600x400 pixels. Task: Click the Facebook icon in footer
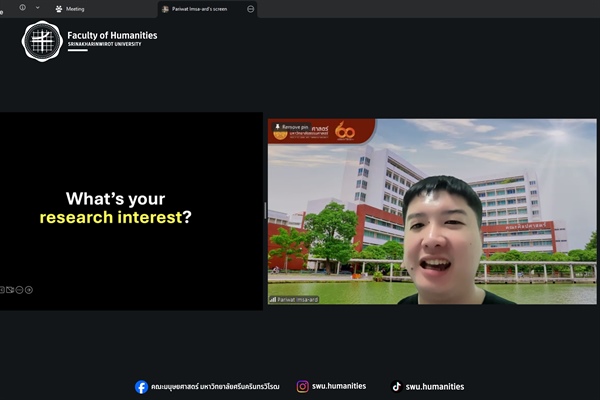click(x=142, y=387)
